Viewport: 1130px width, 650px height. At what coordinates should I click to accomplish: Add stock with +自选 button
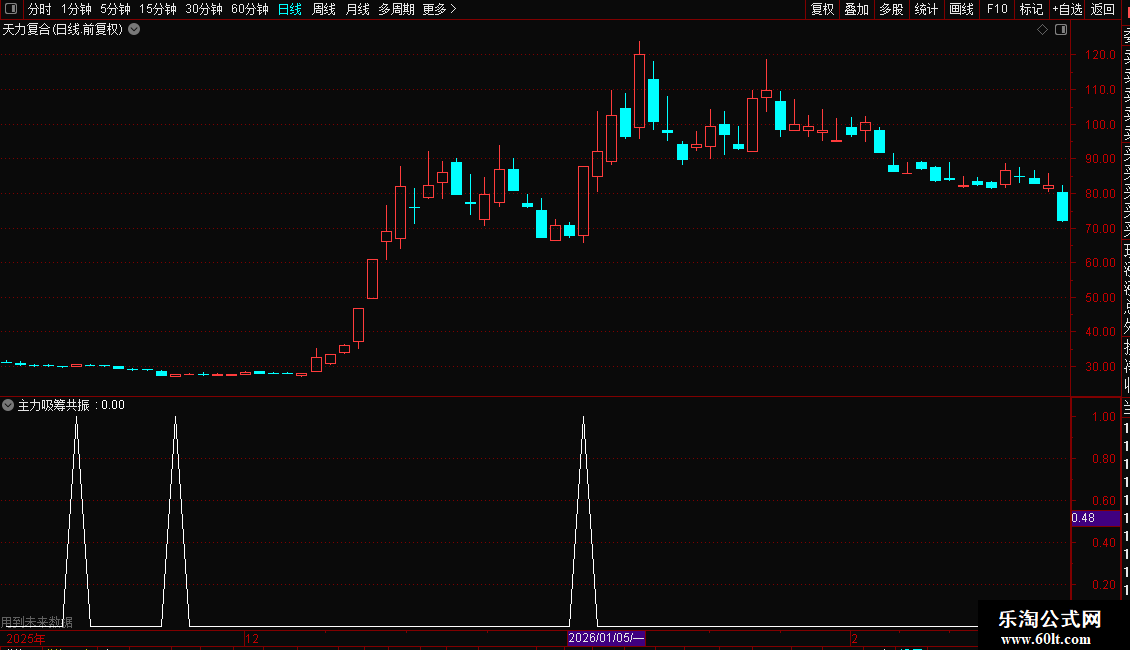tap(1067, 9)
